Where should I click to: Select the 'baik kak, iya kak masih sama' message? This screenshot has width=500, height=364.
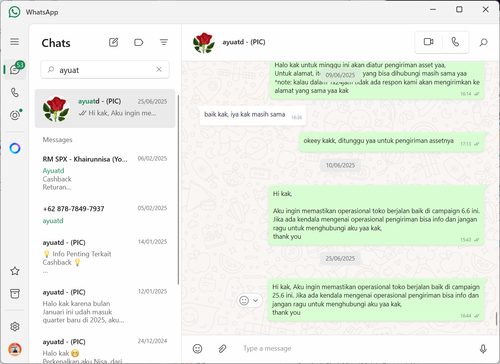point(253,115)
